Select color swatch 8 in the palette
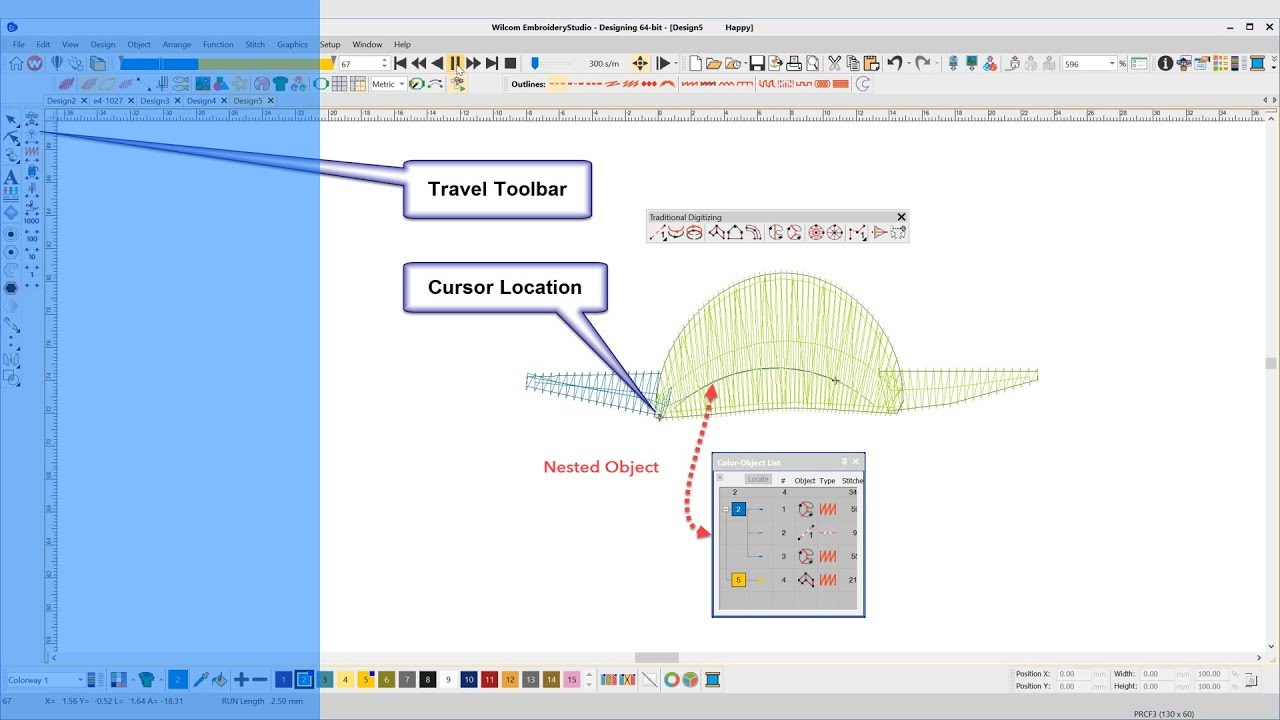This screenshot has width=1280, height=720. tap(428, 680)
